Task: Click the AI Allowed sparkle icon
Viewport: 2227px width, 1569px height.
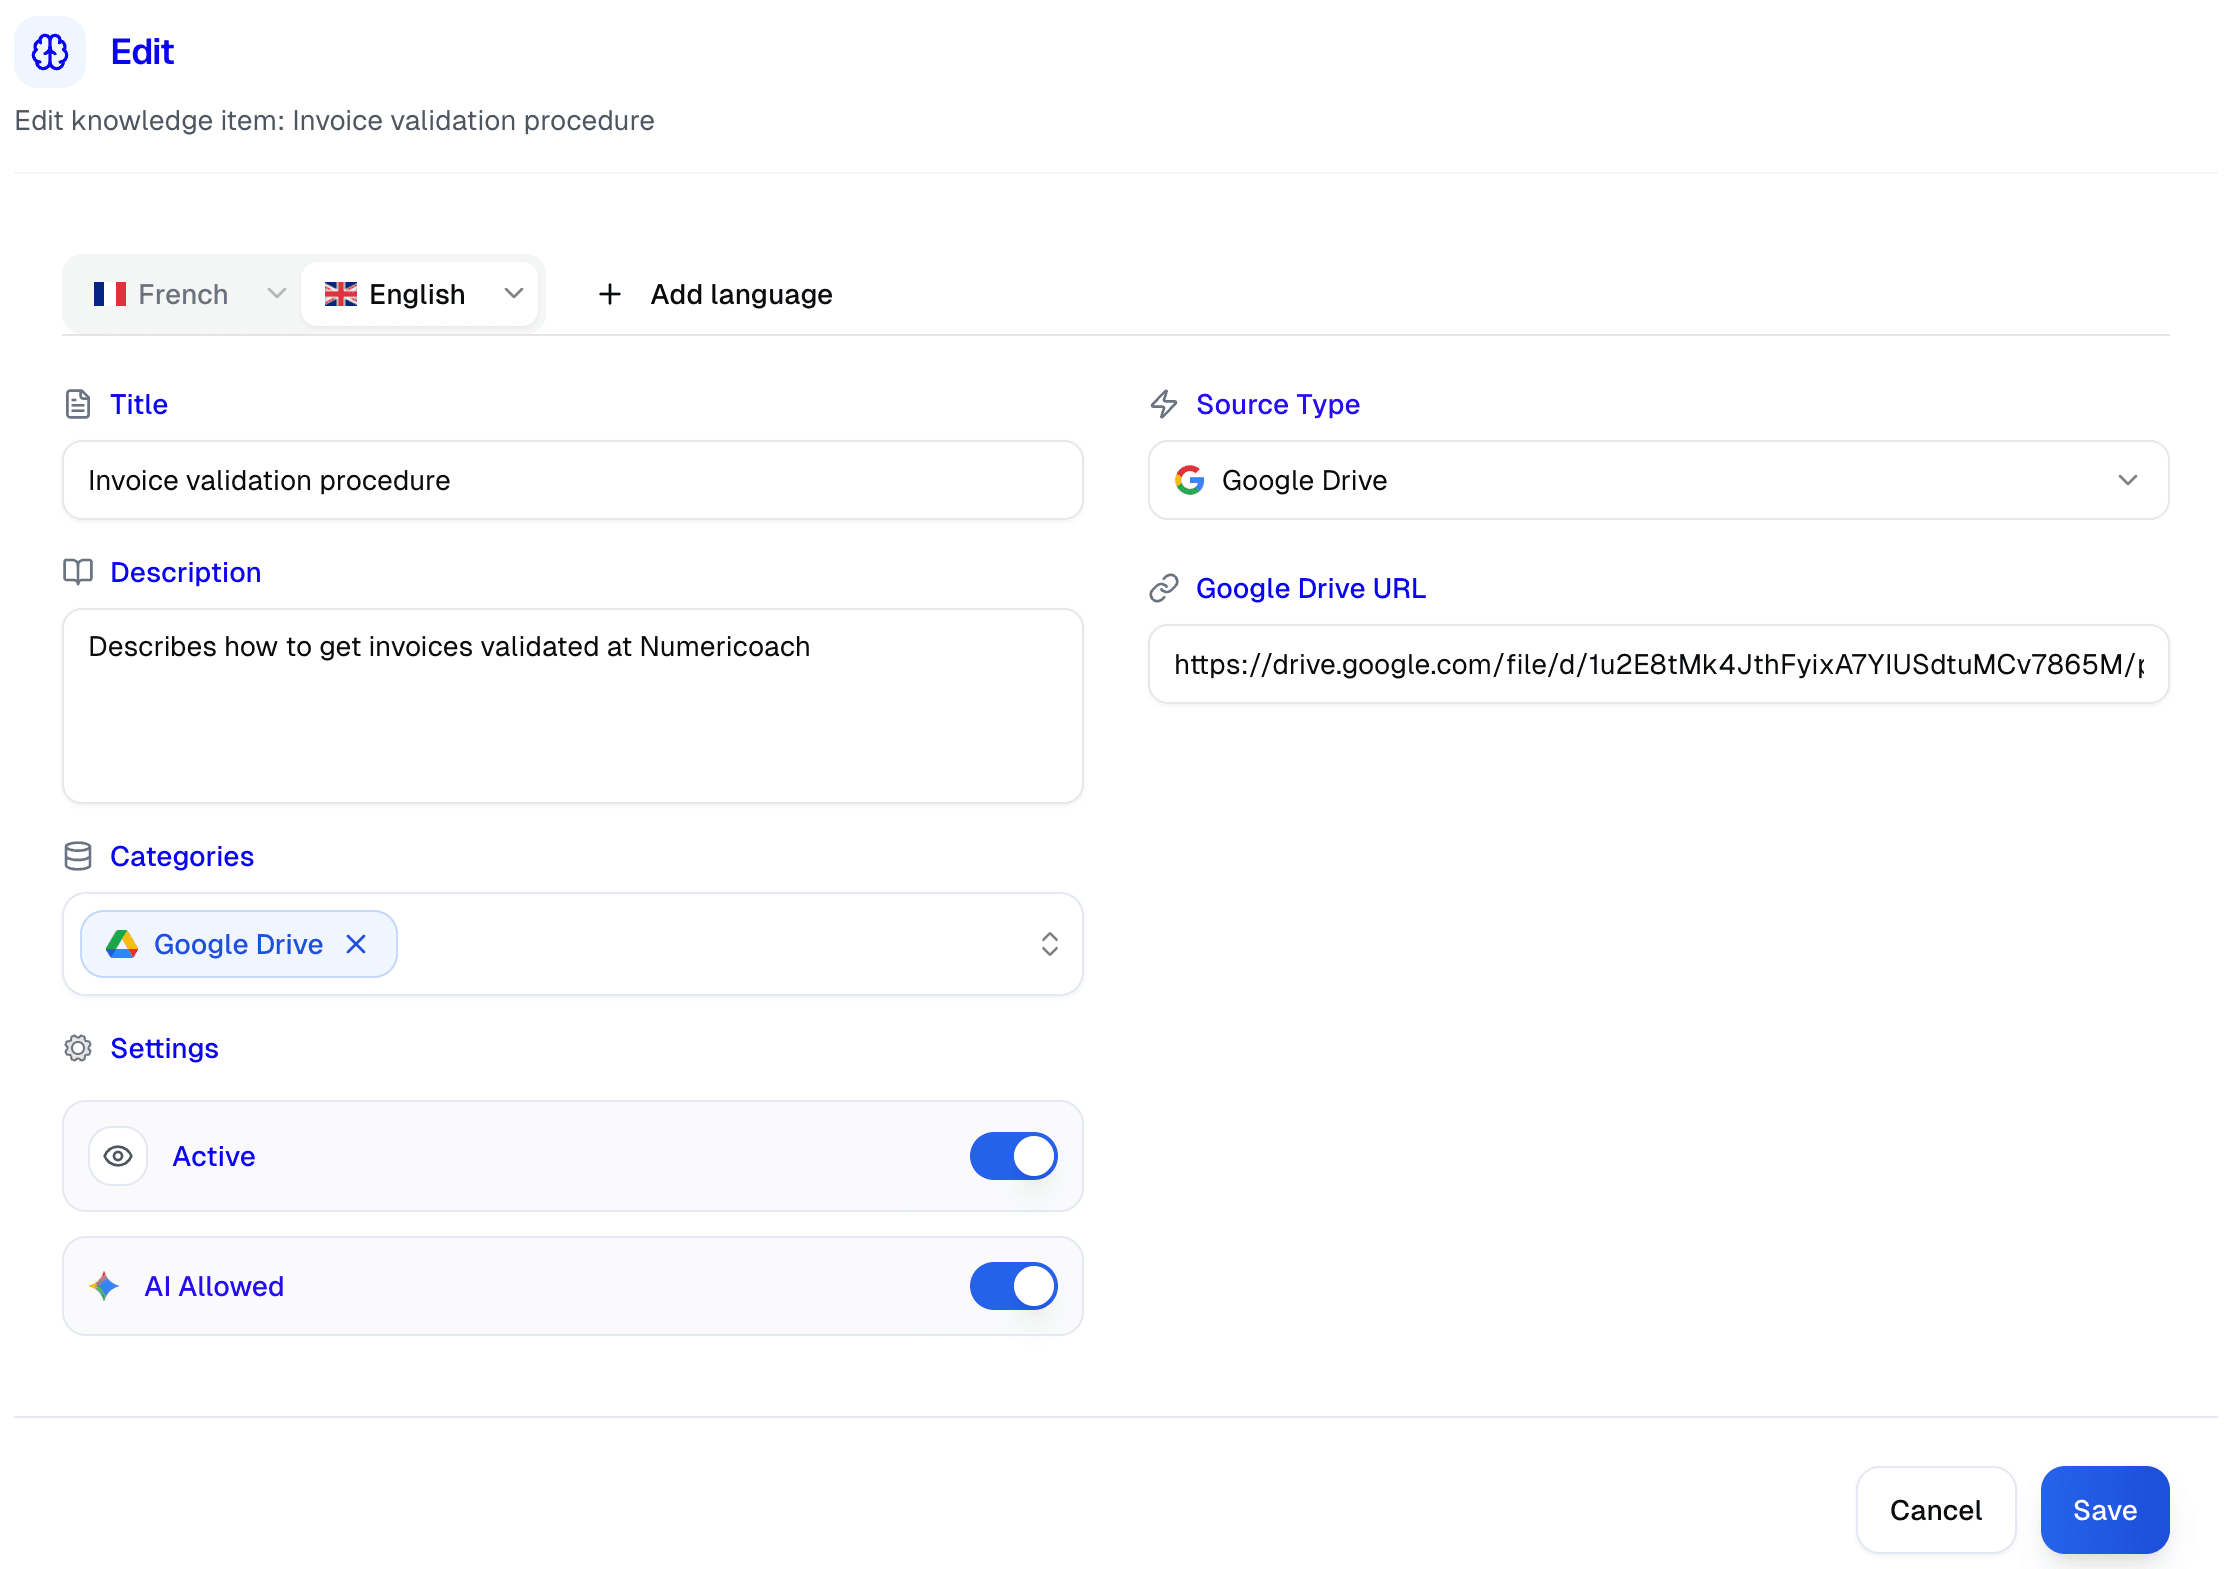Action: point(104,1286)
